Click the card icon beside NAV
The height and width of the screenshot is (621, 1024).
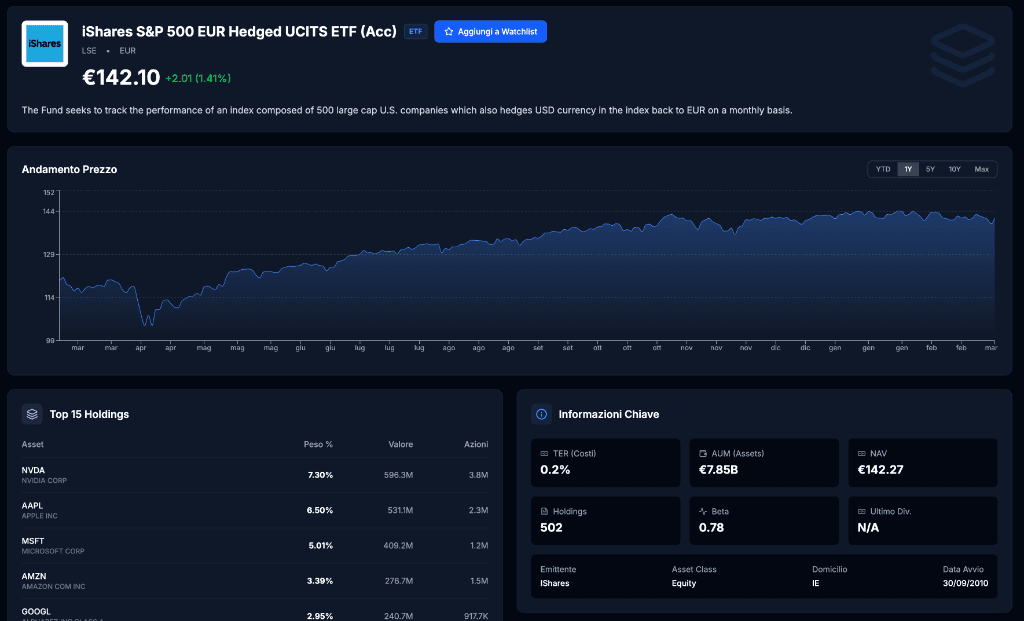click(x=860, y=454)
